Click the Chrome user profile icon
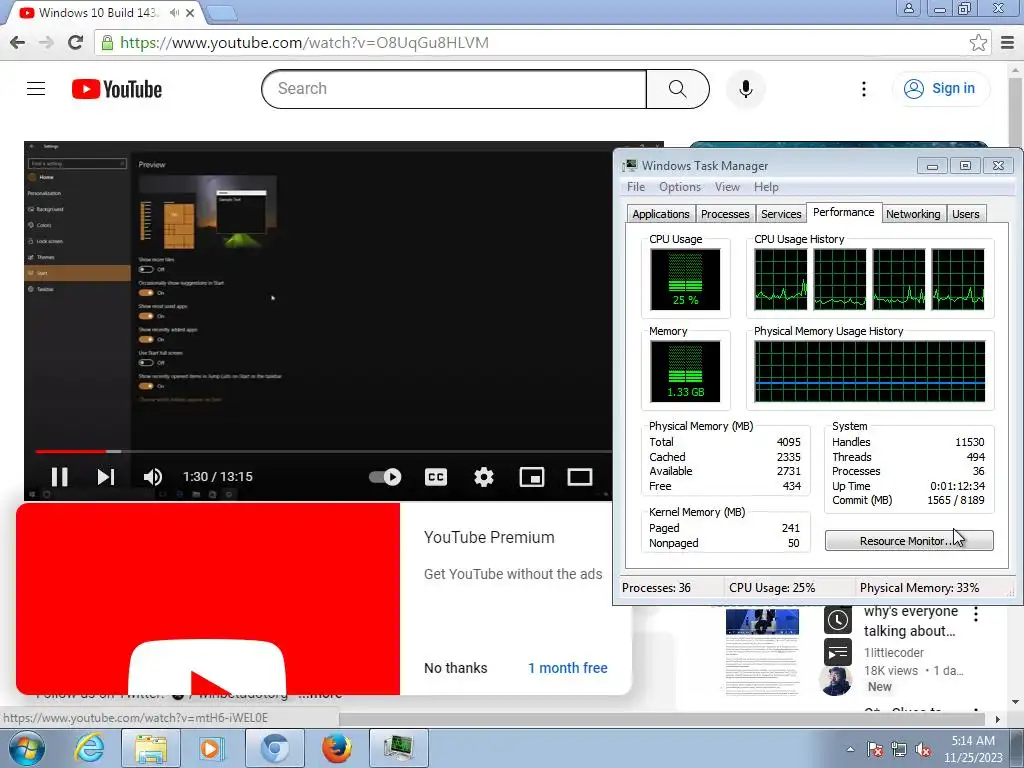Image resolution: width=1024 pixels, height=768 pixels. click(x=908, y=8)
